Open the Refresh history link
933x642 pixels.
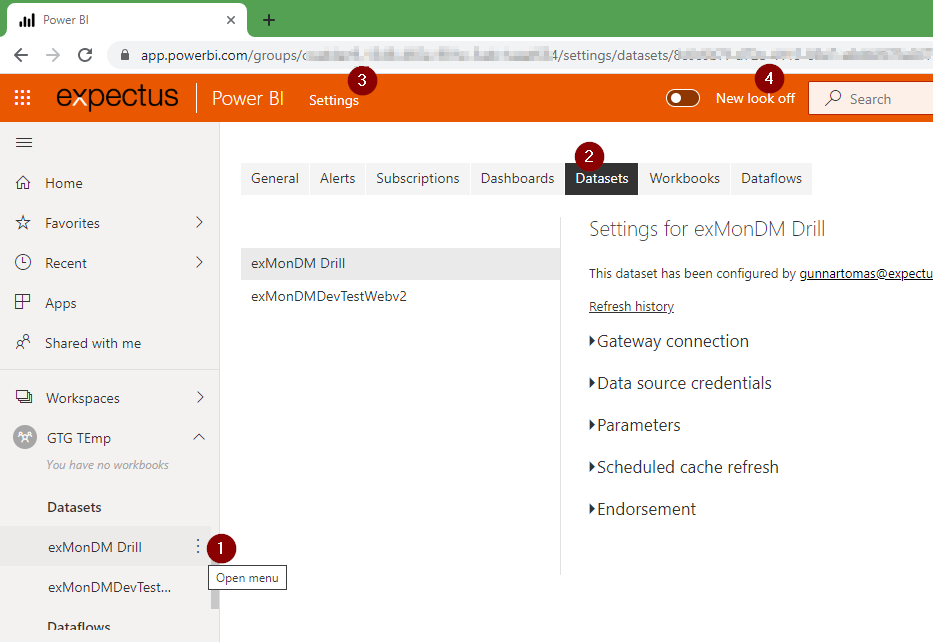pyautogui.click(x=631, y=306)
